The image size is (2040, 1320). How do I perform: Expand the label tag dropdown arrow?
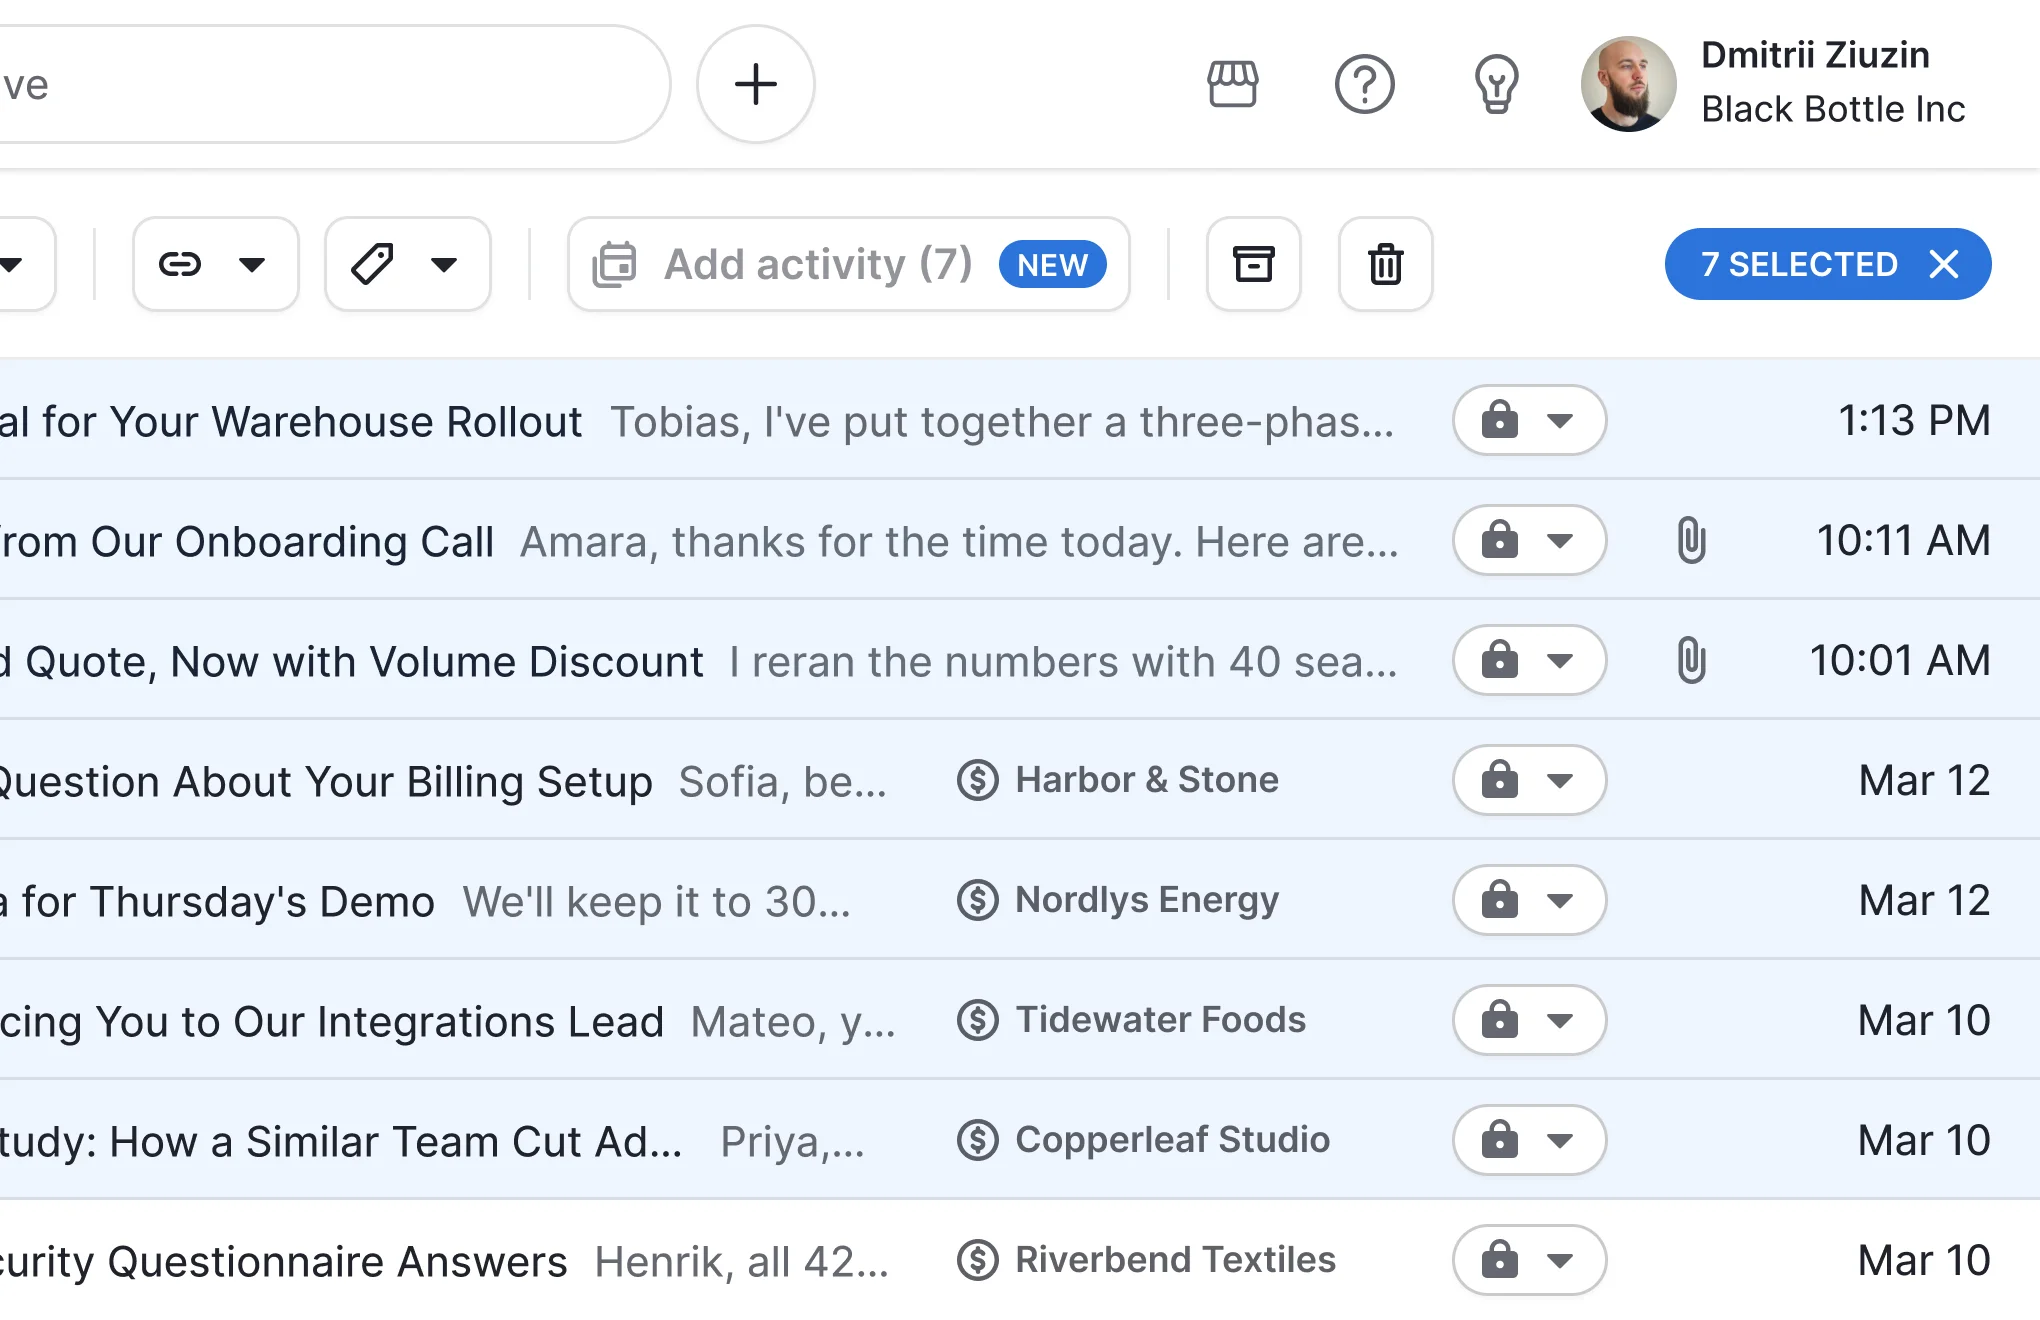click(444, 264)
